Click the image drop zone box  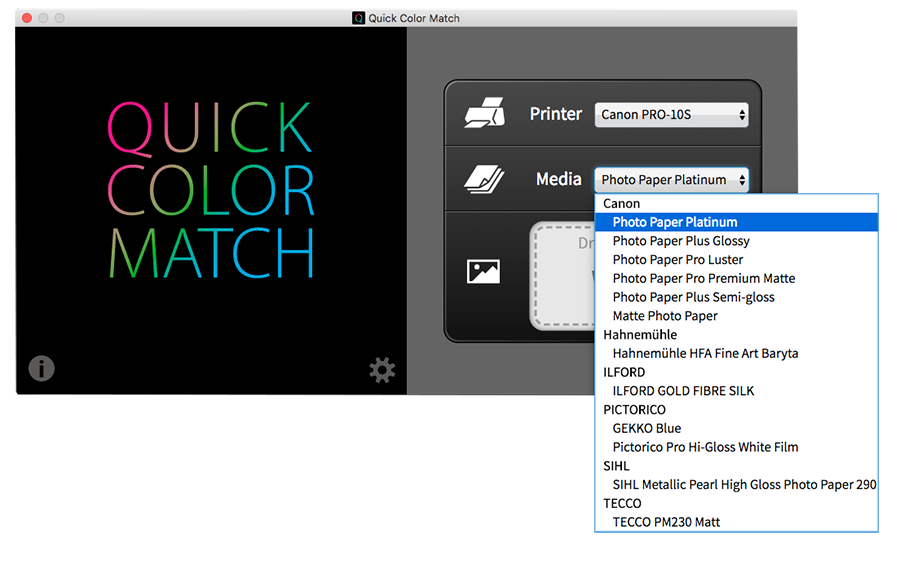562,276
